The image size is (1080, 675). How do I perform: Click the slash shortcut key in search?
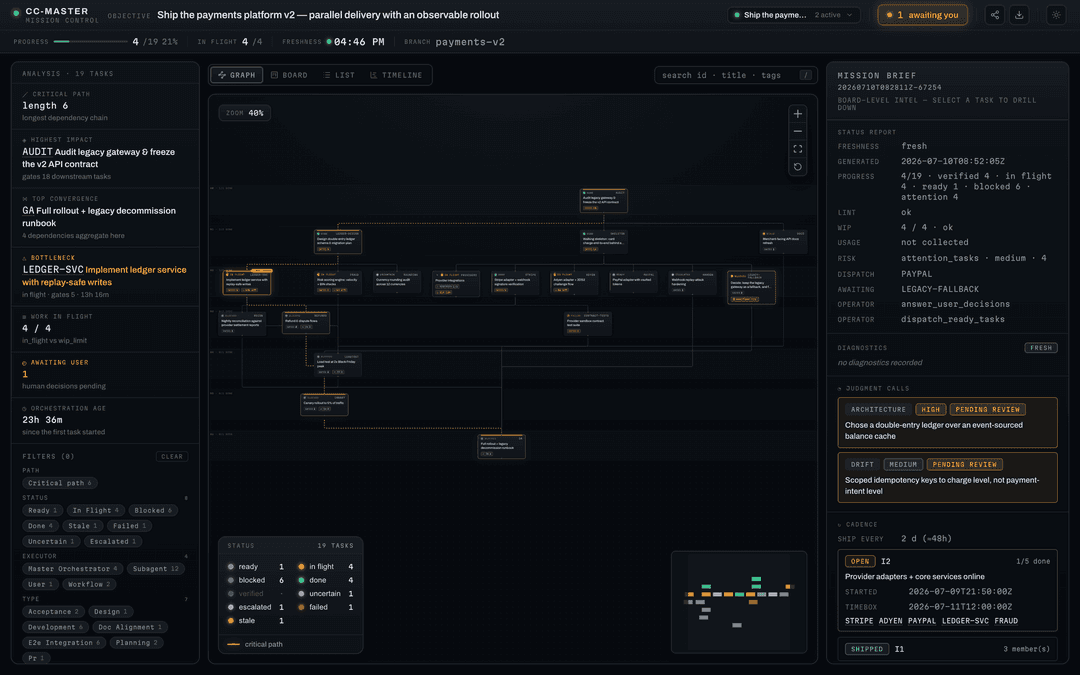point(805,75)
